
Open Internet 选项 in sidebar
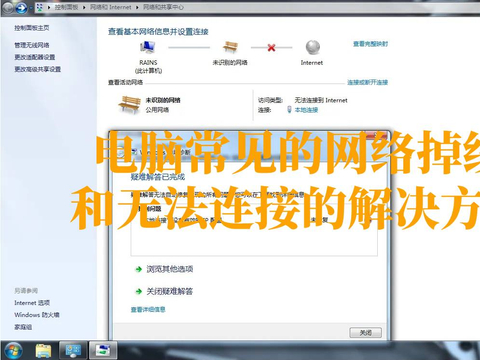(x=32, y=303)
